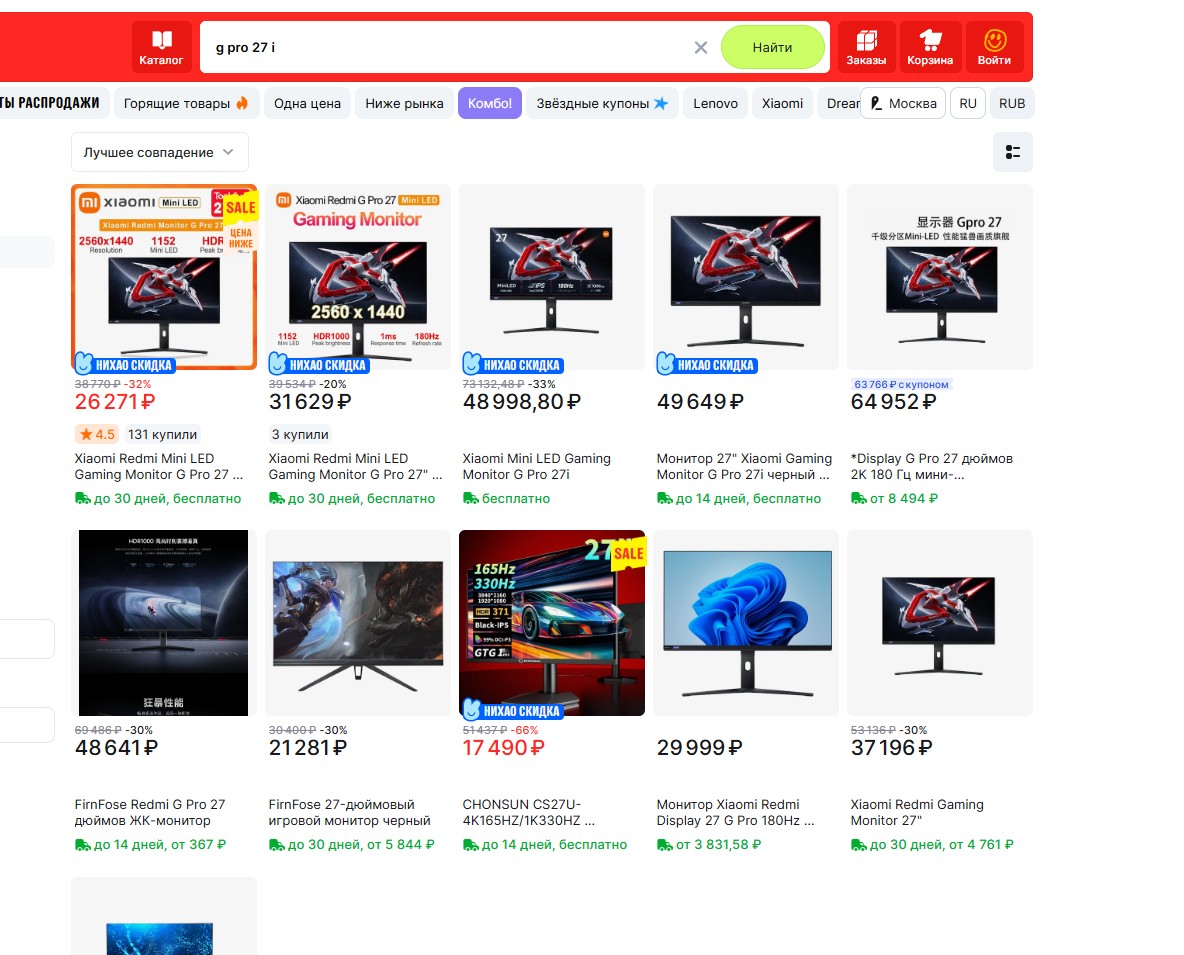Click the '63 766 ₽ с купоном' coupon label
1184x955 pixels.
(901, 384)
